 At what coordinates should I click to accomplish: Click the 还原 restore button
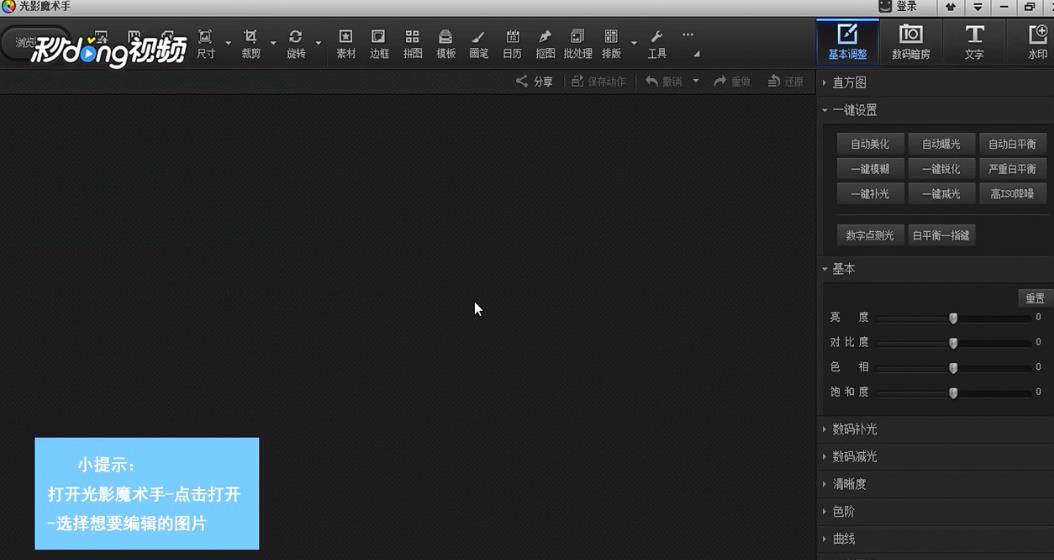point(786,81)
